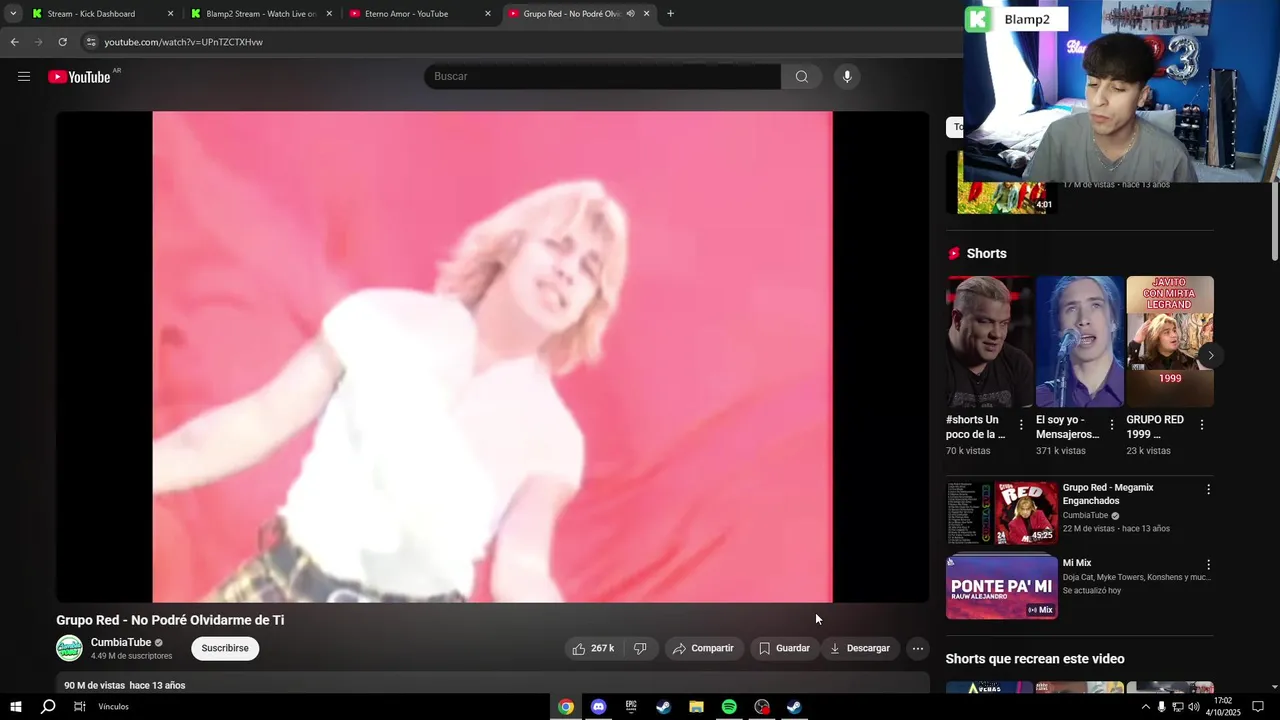The width and height of the screenshot is (1280, 720).
Task: Open options for '#shorts Un poco' short
Action: pos(1021,425)
